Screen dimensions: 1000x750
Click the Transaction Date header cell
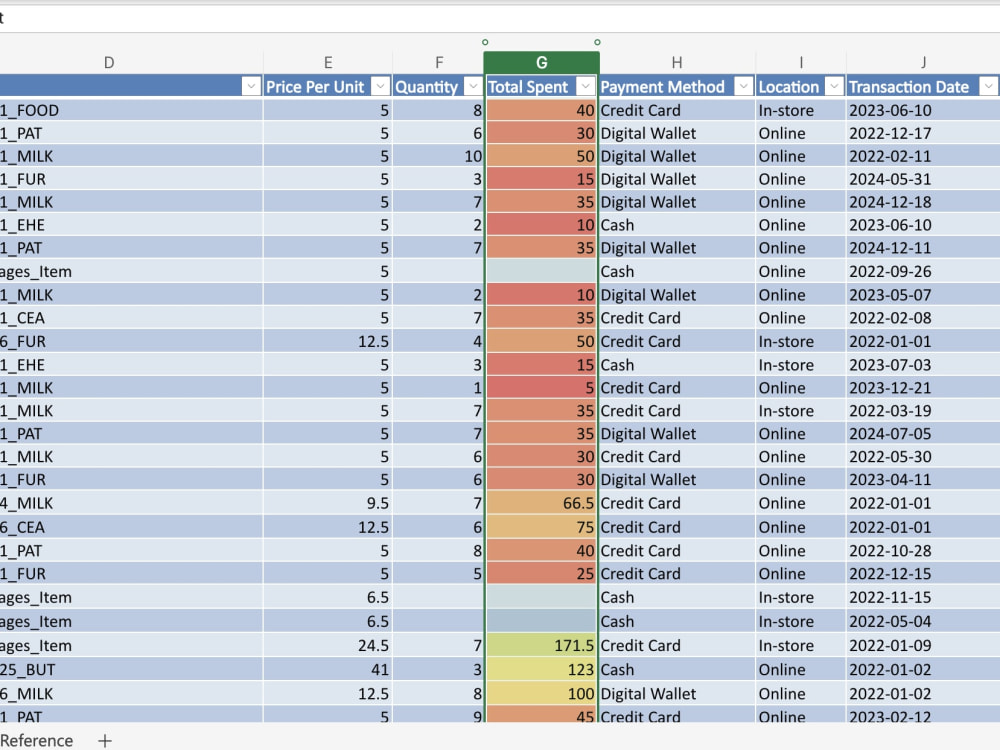click(923, 87)
